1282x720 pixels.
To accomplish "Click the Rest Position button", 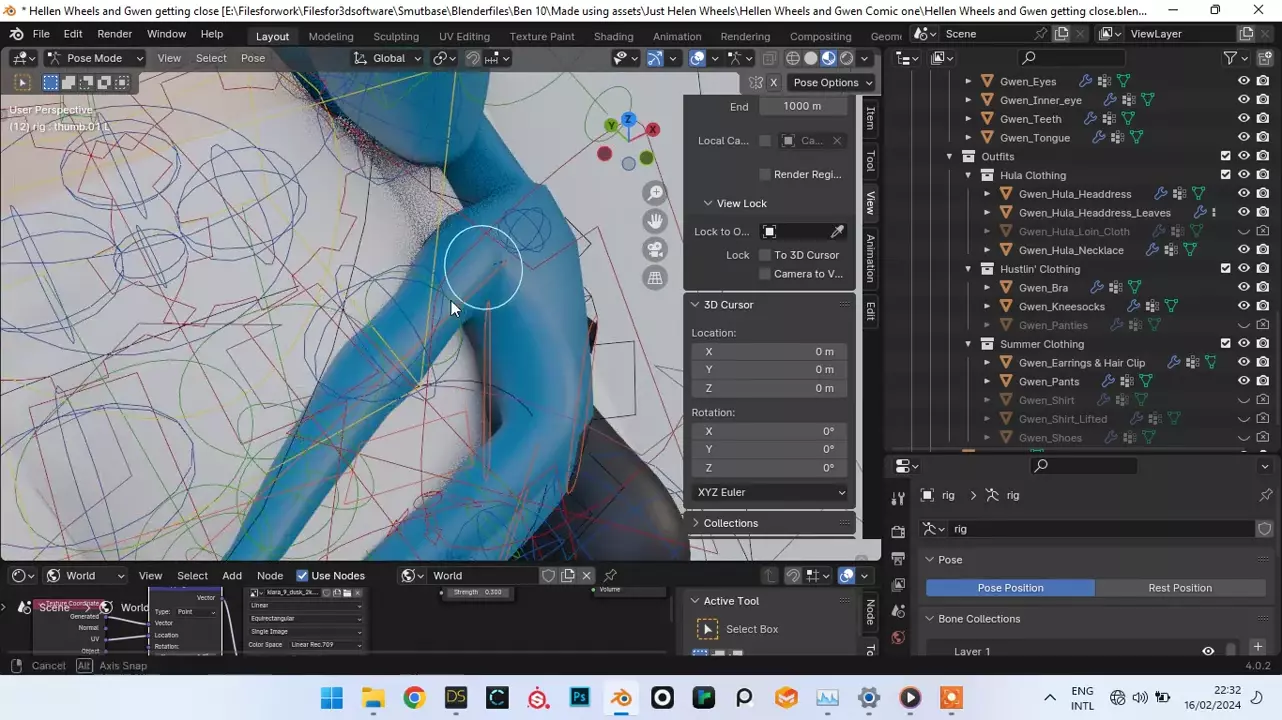I will (x=1179, y=588).
